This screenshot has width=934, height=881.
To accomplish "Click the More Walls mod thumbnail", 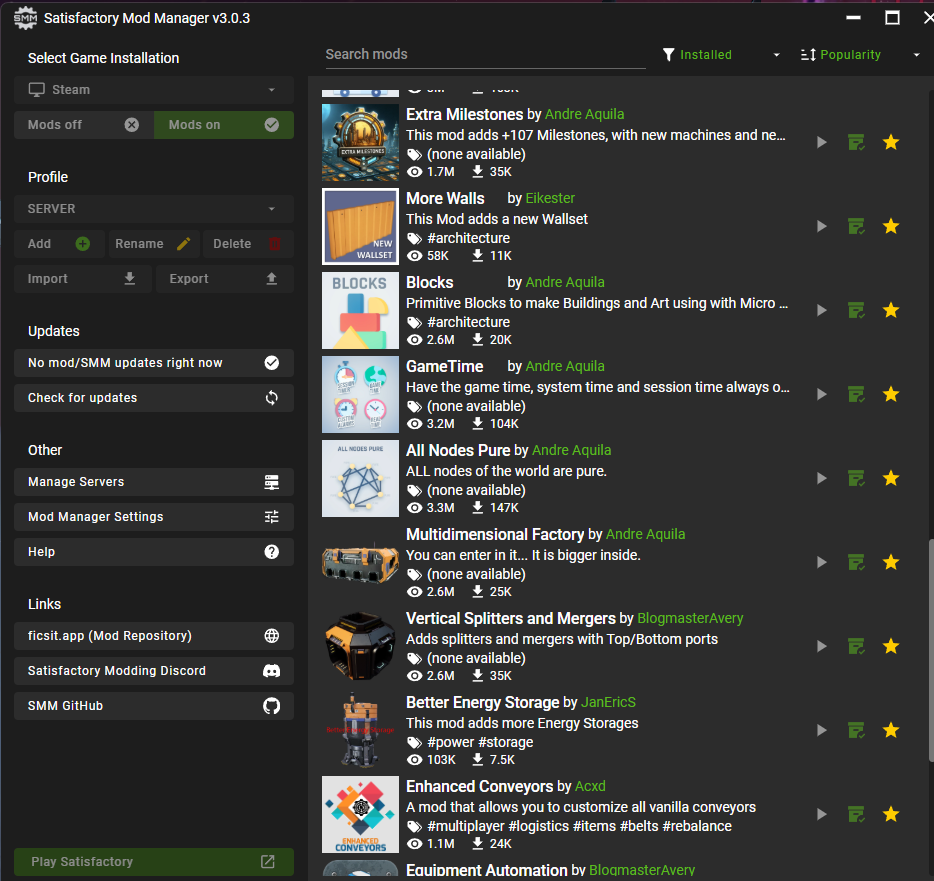I will point(360,226).
